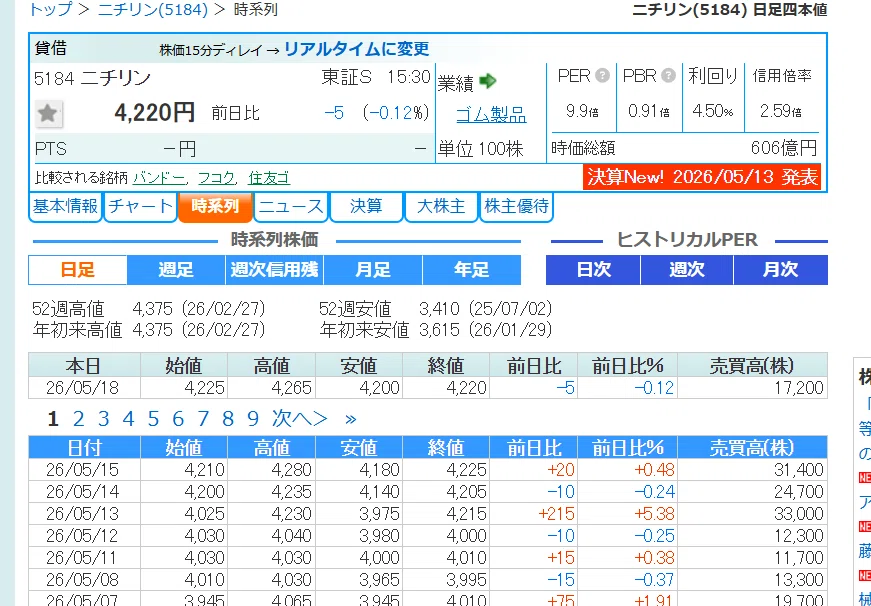Image resolution: width=871 pixels, height=606 pixels.
Task: Click the PER help question mark icon
Action: (x=602, y=75)
